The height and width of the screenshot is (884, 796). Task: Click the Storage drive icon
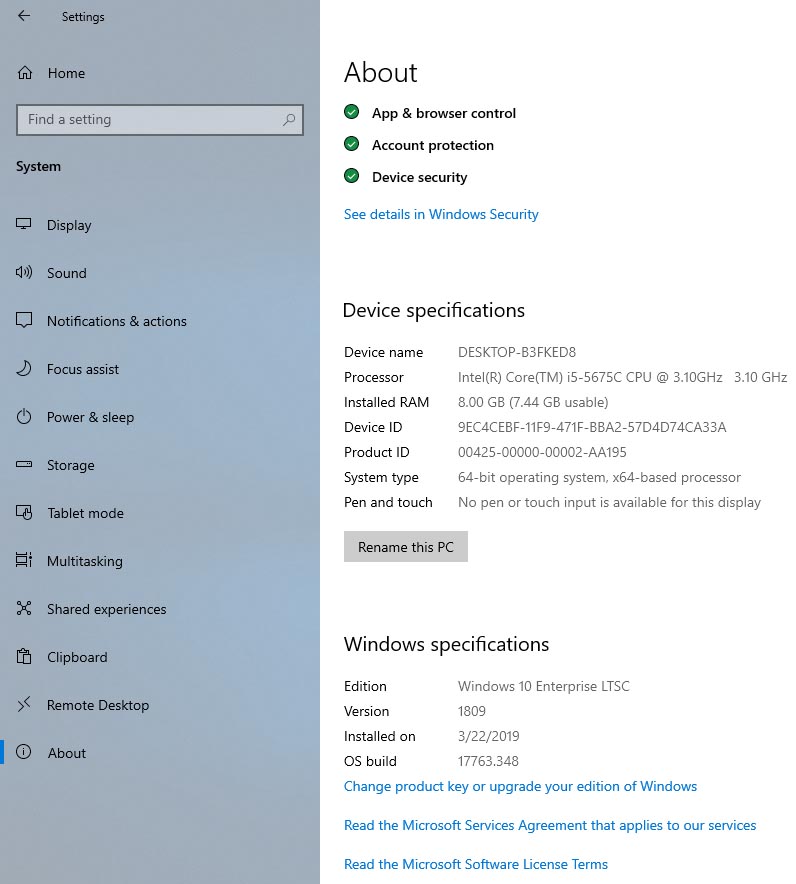coord(24,465)
